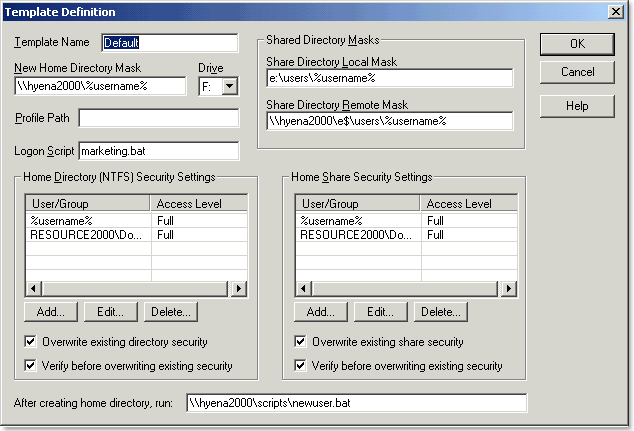This screenshot has height=431, width=634.
Task: Click Delete under Home Directory NTFS settings
Action: pos(169,312)
